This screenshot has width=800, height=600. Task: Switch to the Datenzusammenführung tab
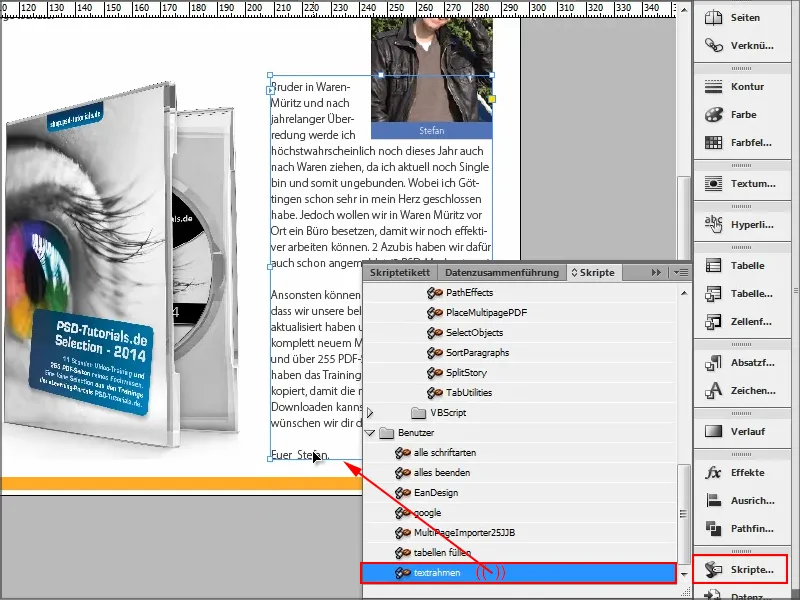pyautogui.click(x=502, y=272)
